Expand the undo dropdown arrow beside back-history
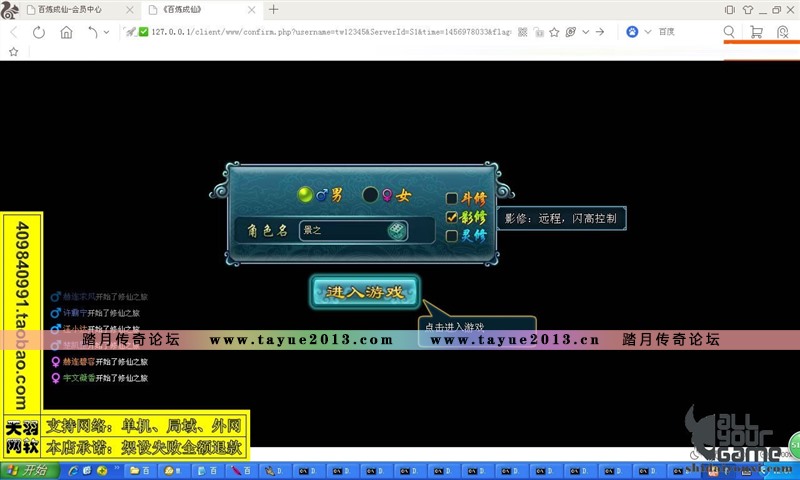Image resolution: width=800 pixels, height=480 pixels. click(106, 32)
